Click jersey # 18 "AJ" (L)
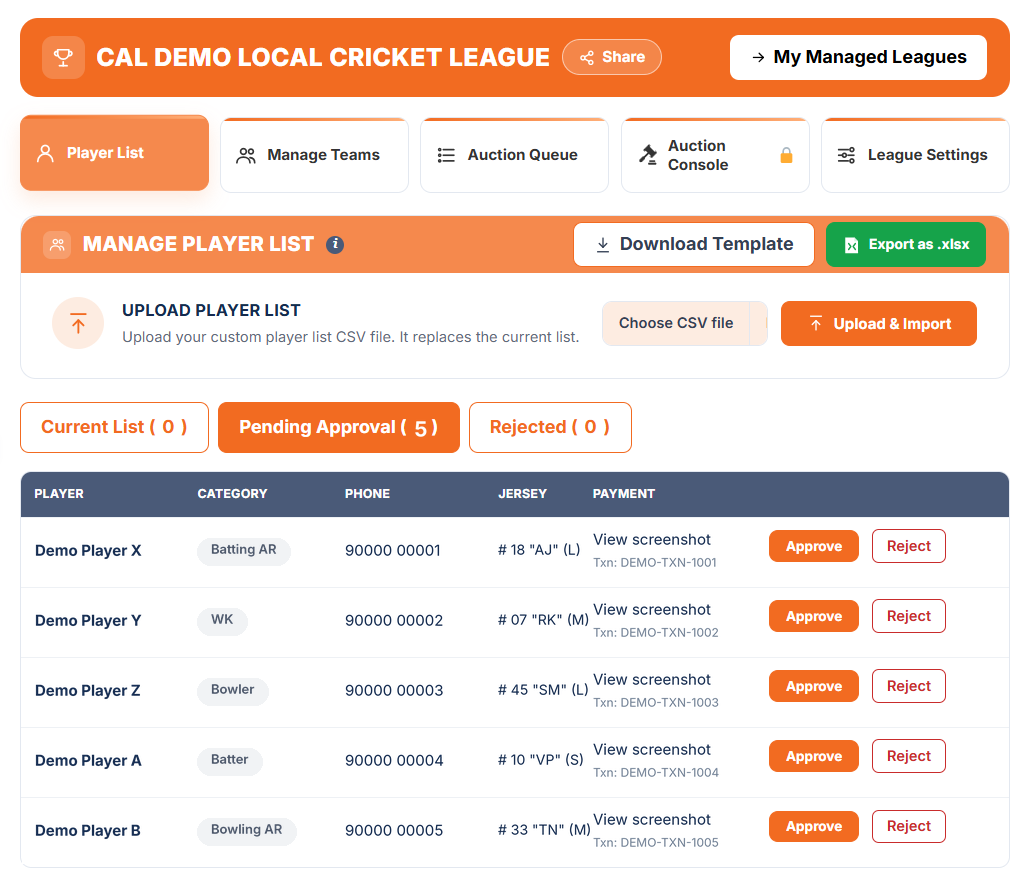Screen dimensions: 1027x877 (539, 550)
